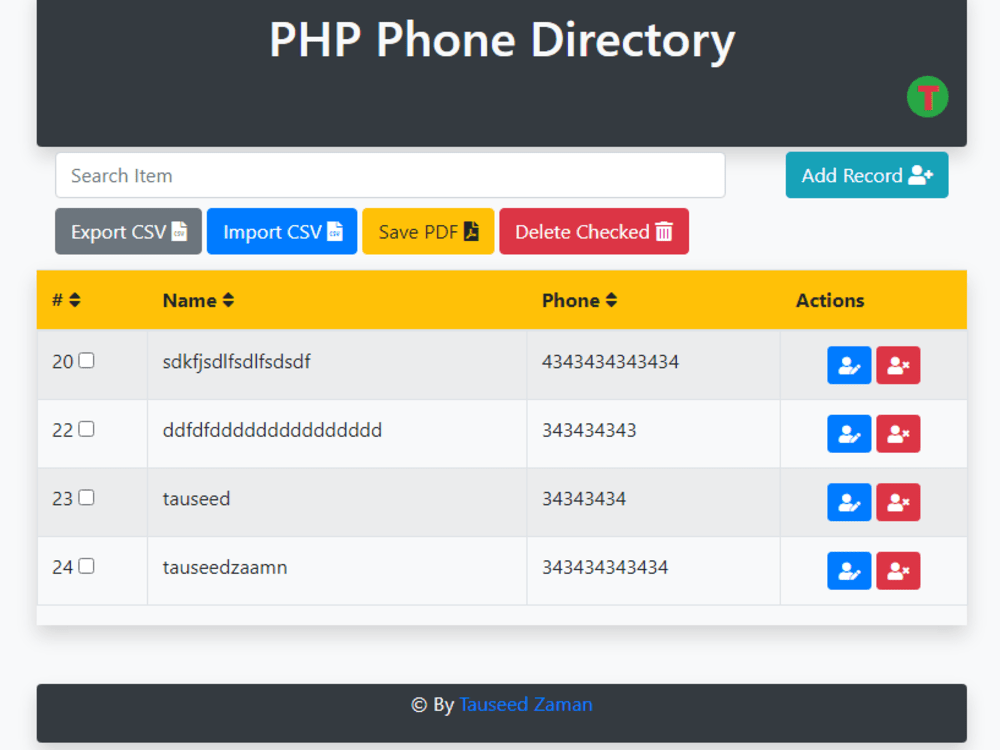Select phone number 343434343

tap(589, 430)
